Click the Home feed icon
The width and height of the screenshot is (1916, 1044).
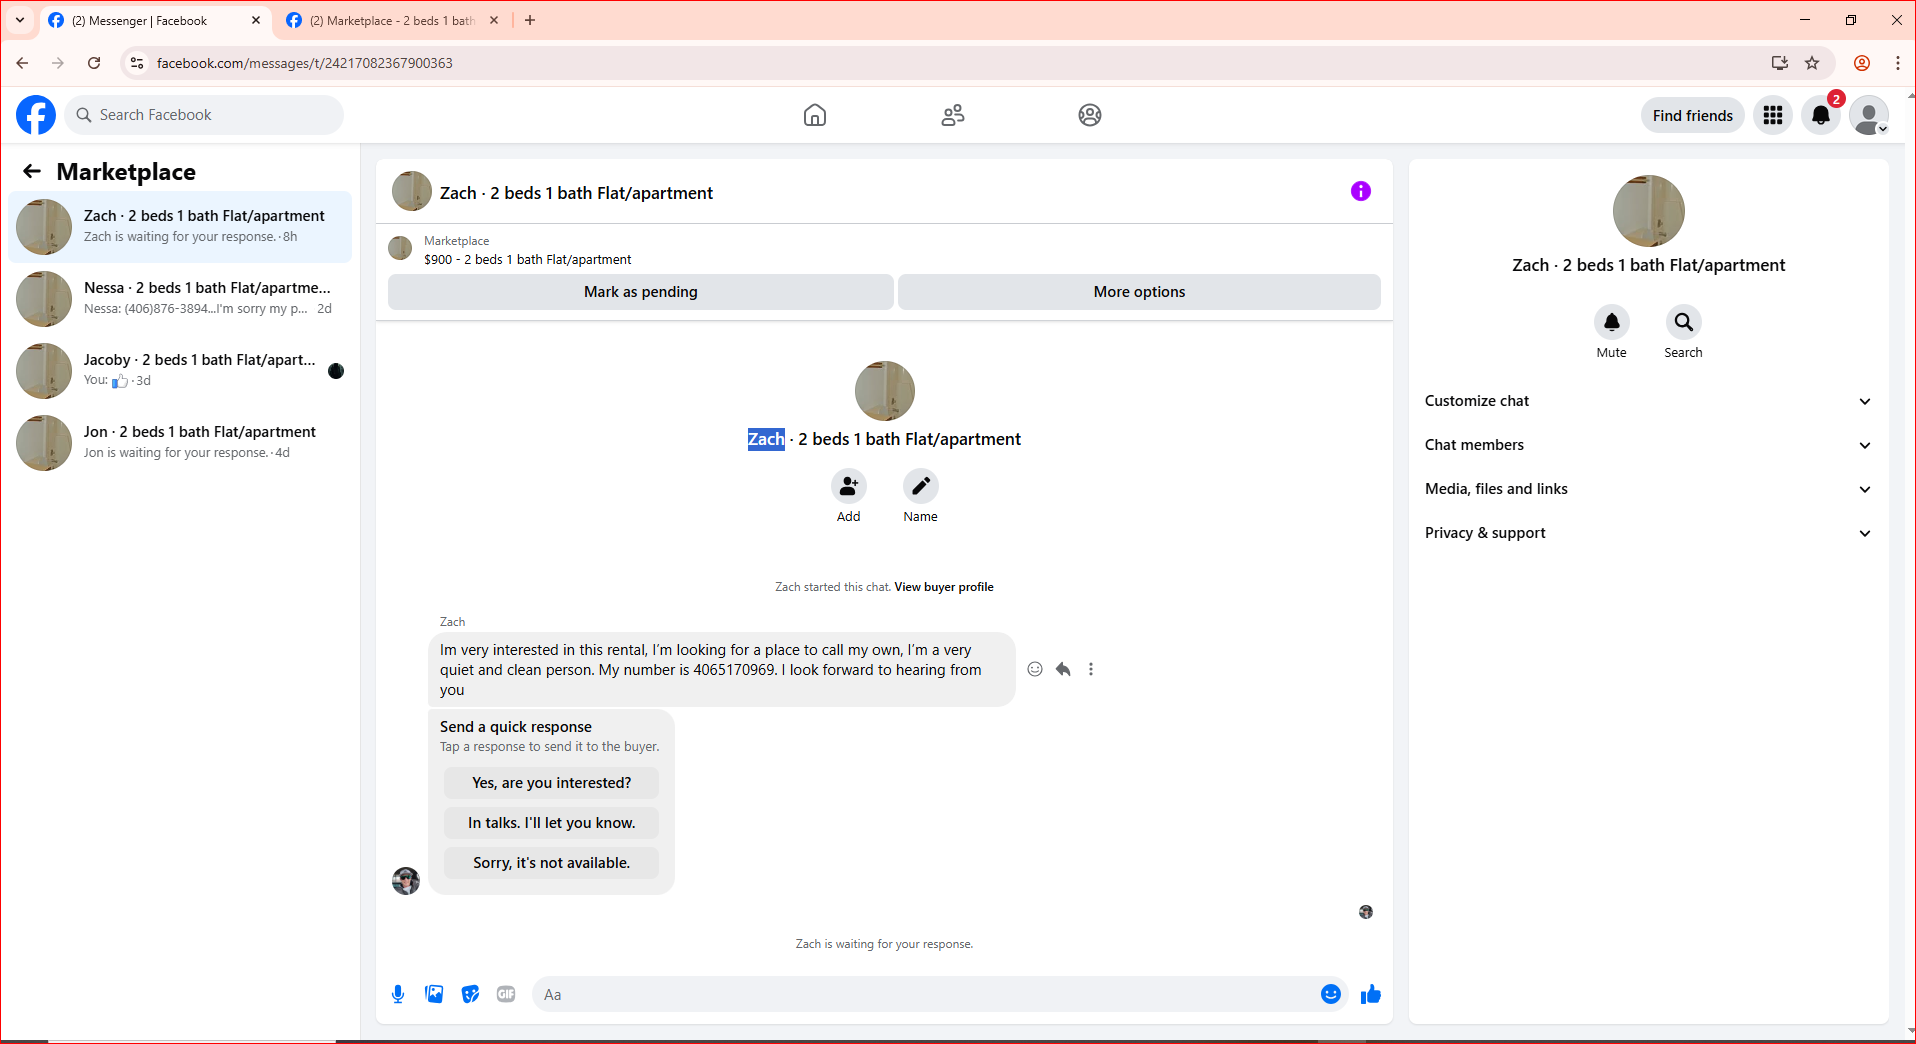(815, 115)
